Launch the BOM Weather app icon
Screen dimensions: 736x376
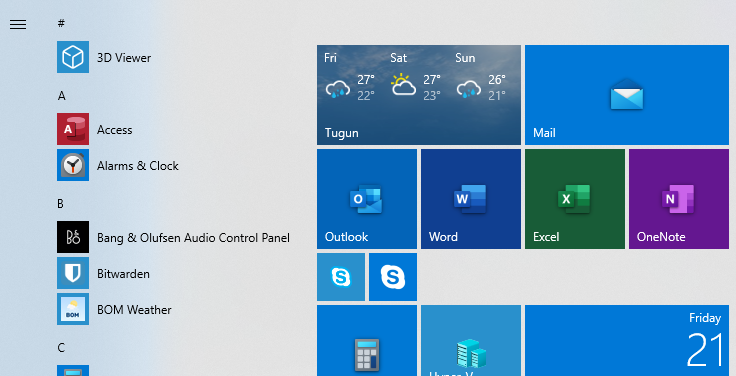point(73,309)
